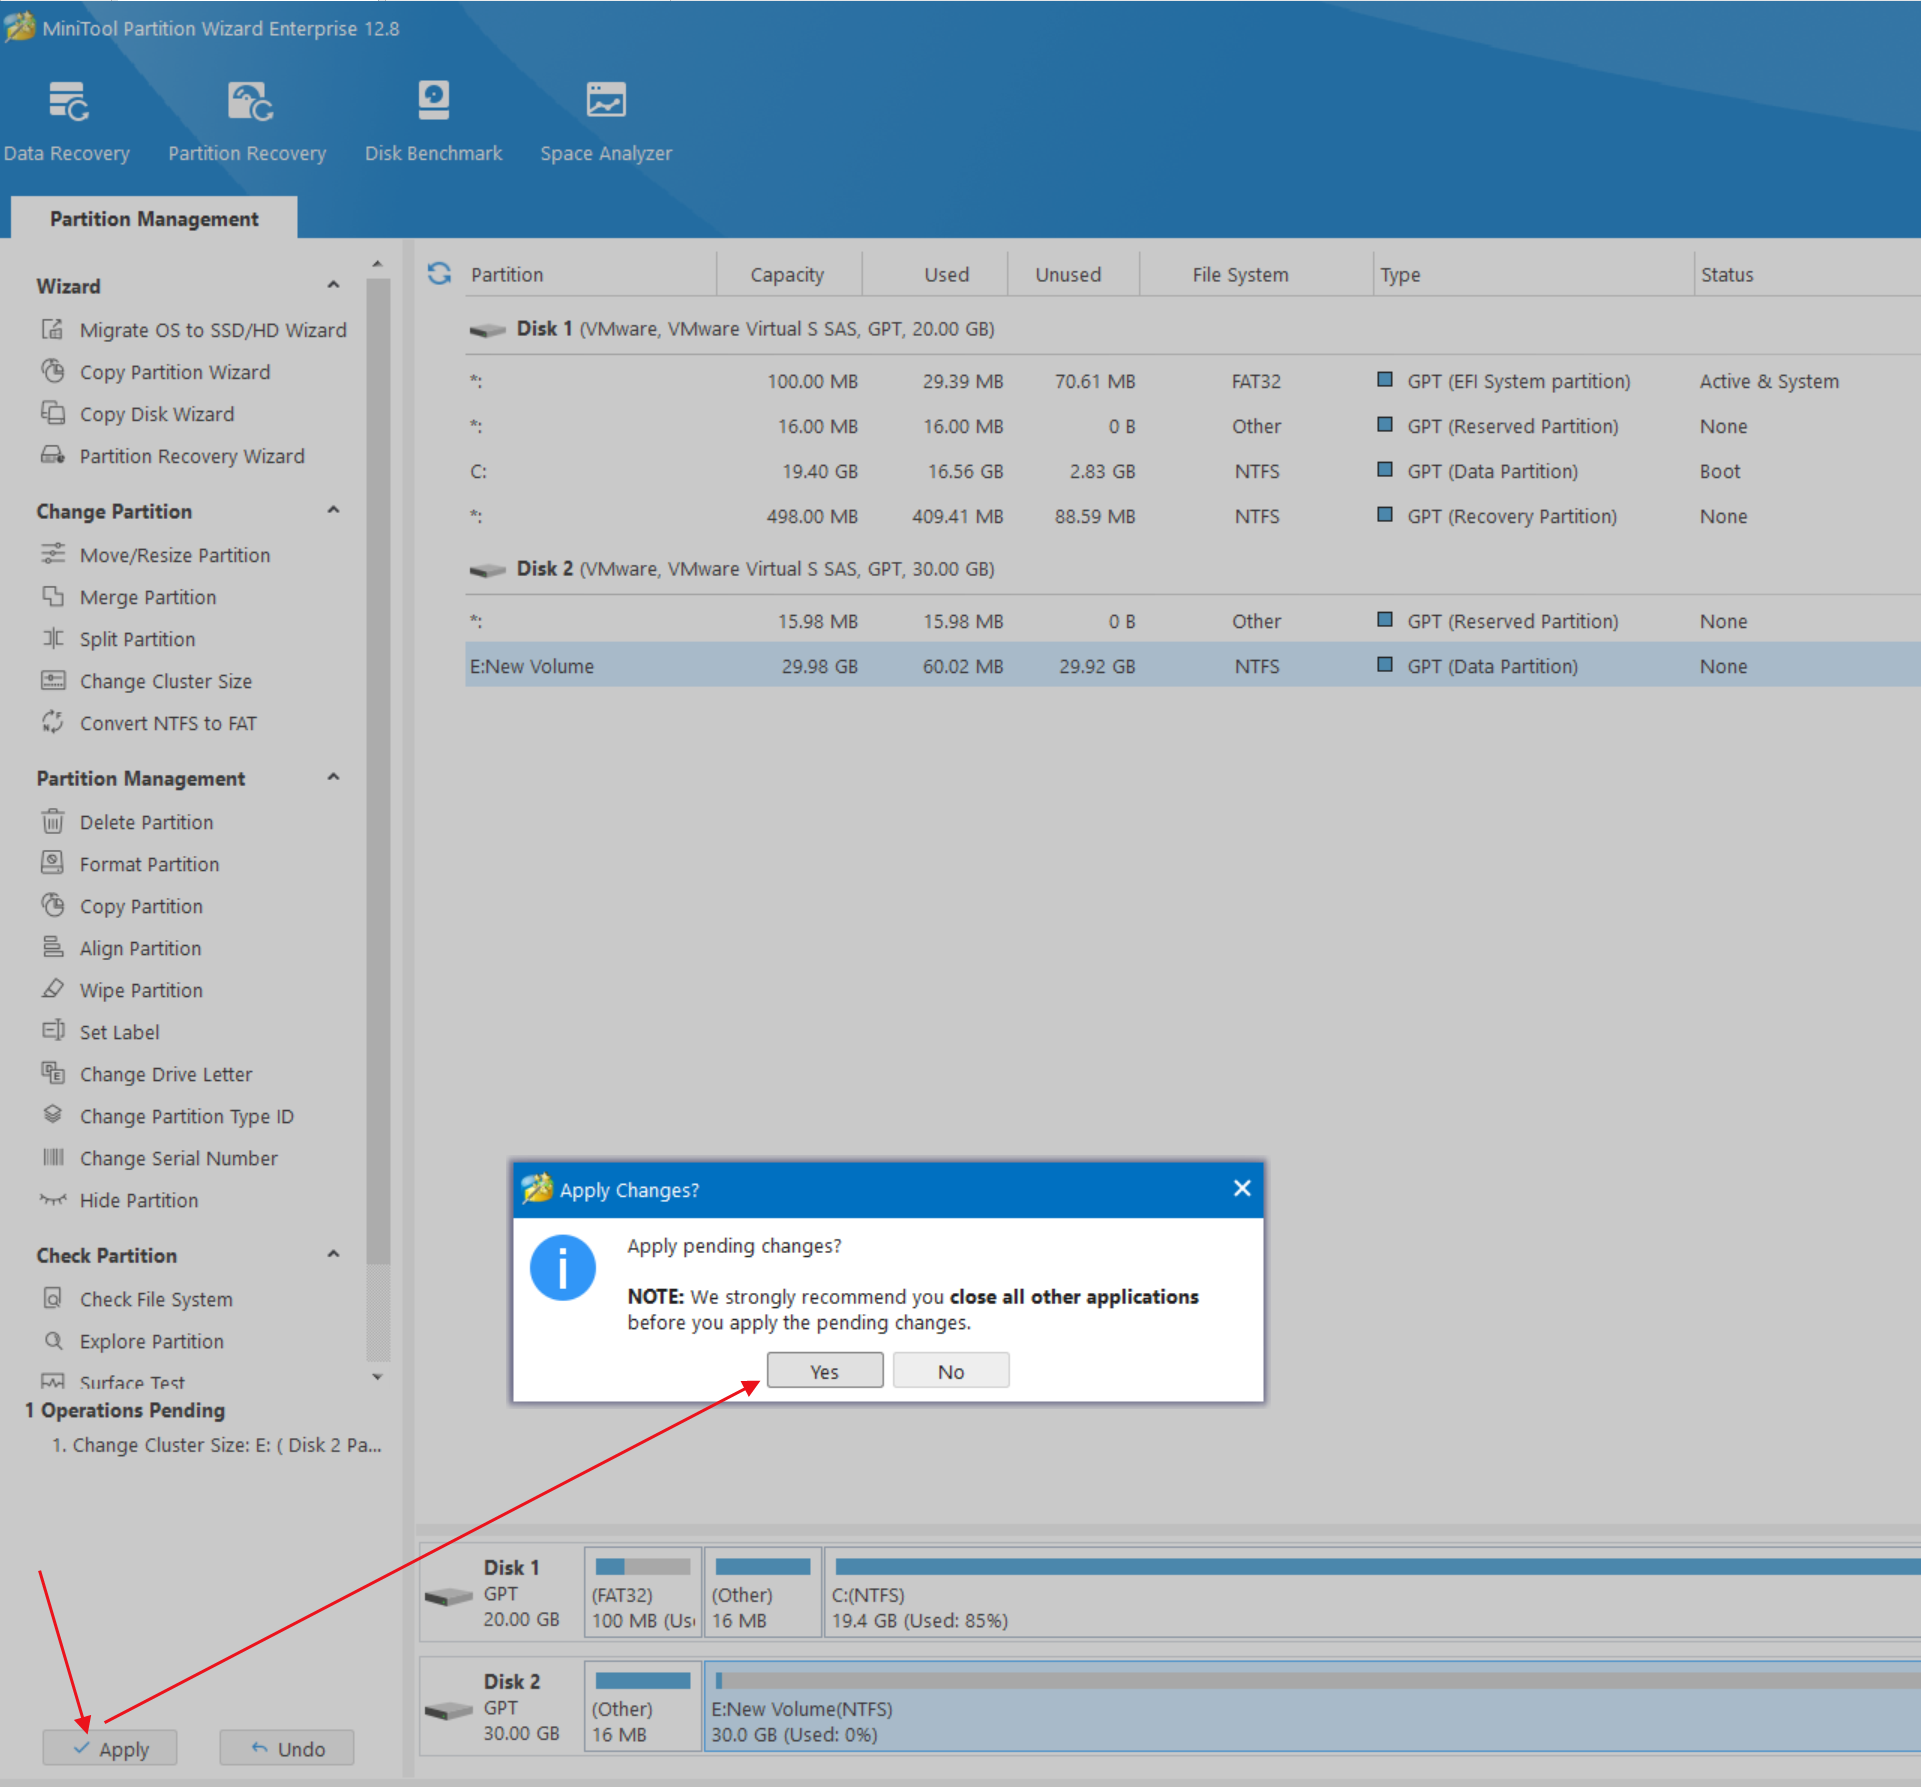Select Disk 2 (Other) 16 MB block in map
Viewport: 1921px width, 1787px height.
(x=643, y=1706)
